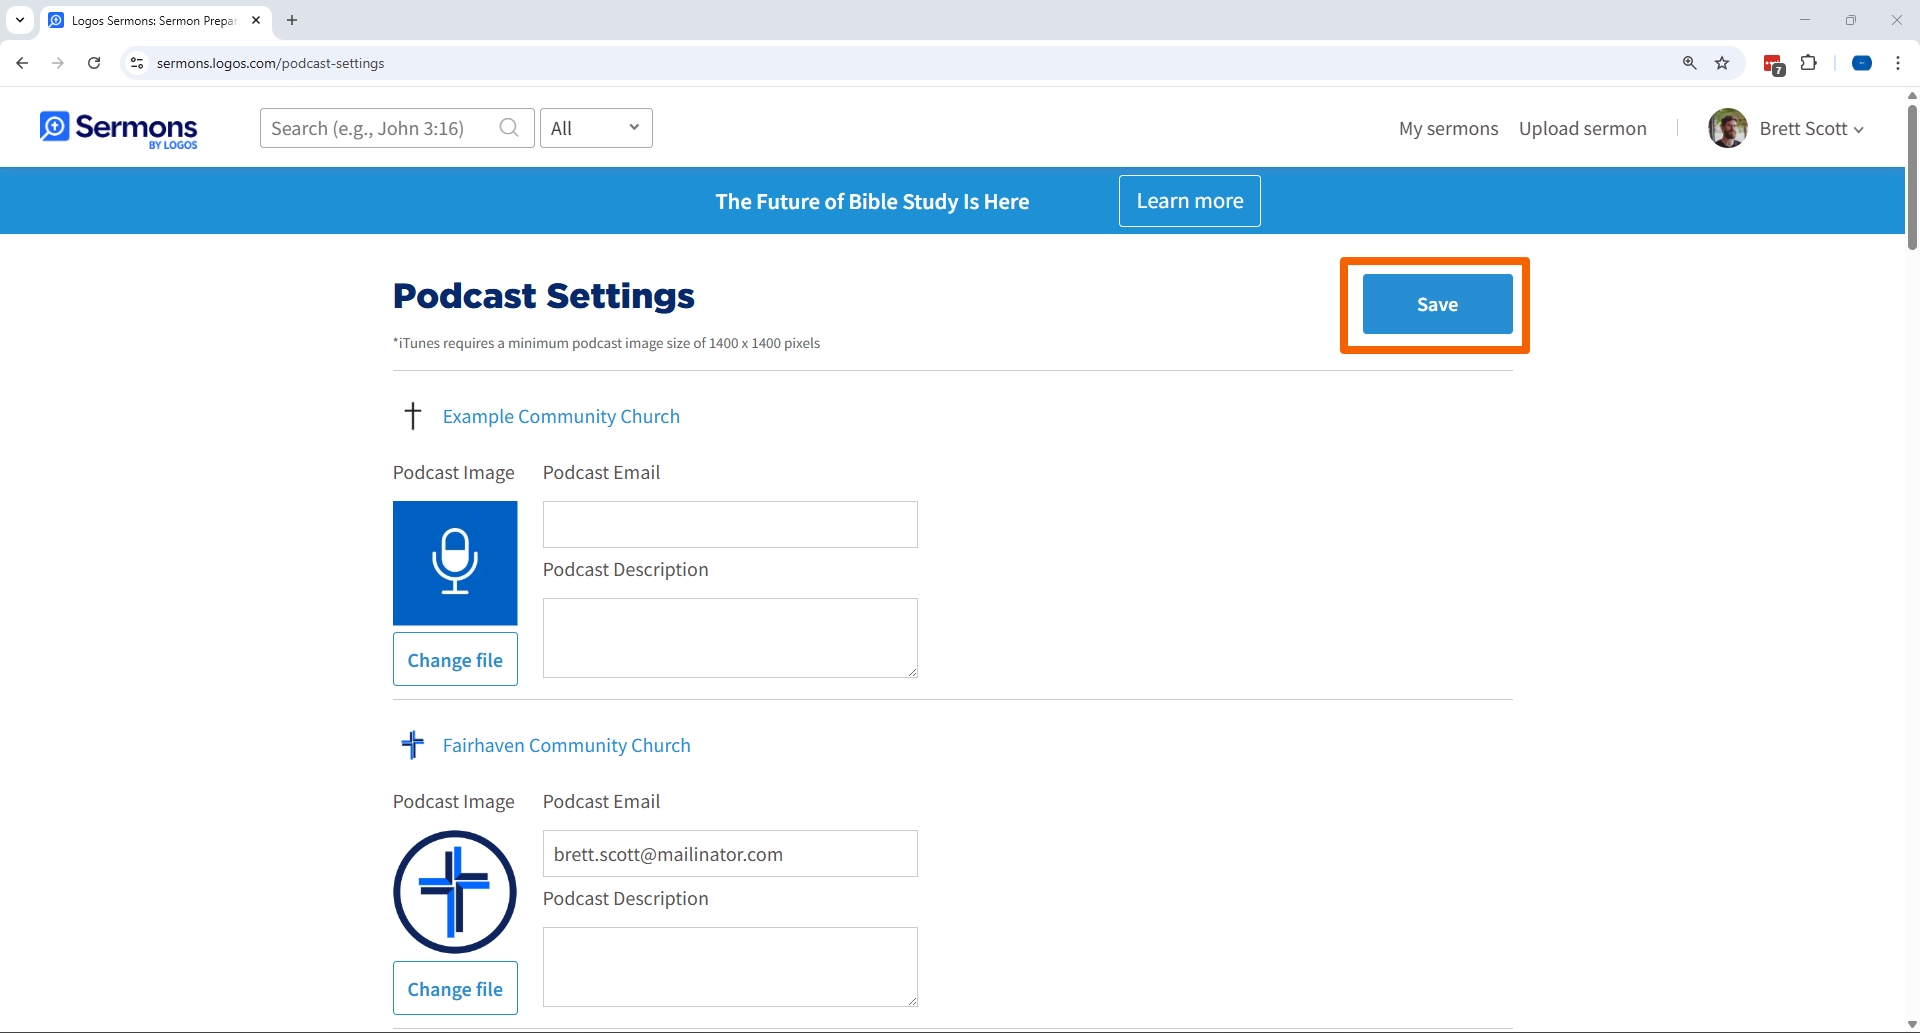
Task: Go forward in browser history
Action: point(58,63)
